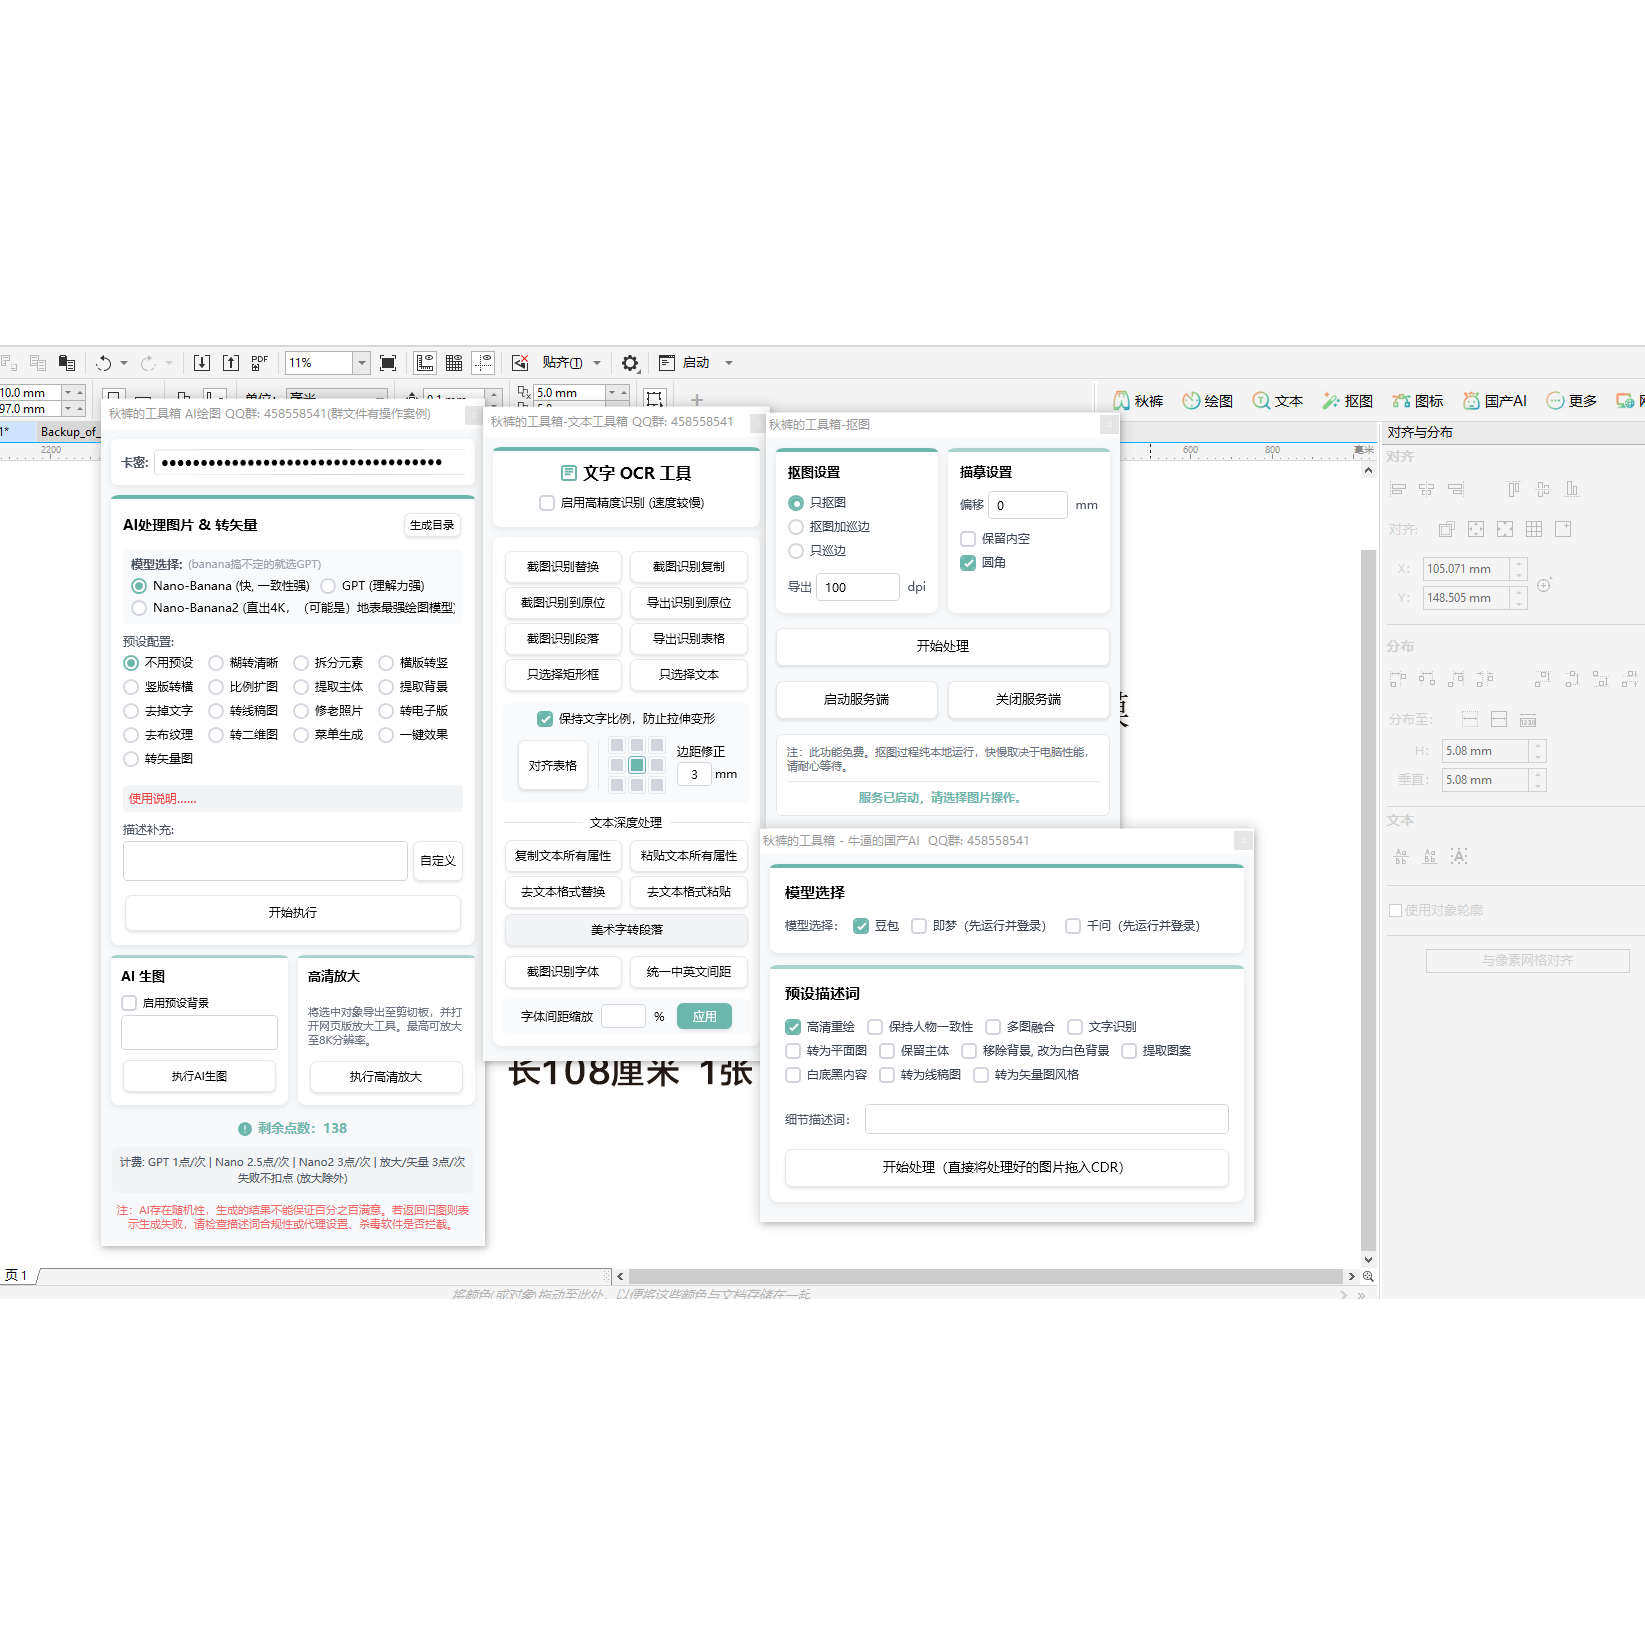Click the 开始执行 button
1645x1645 pixels.
[292, 913]
